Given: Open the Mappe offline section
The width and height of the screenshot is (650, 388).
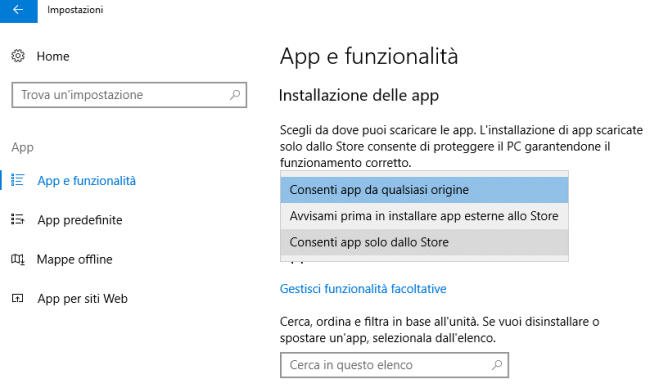Looking at the screenshot, I should 75,259.
